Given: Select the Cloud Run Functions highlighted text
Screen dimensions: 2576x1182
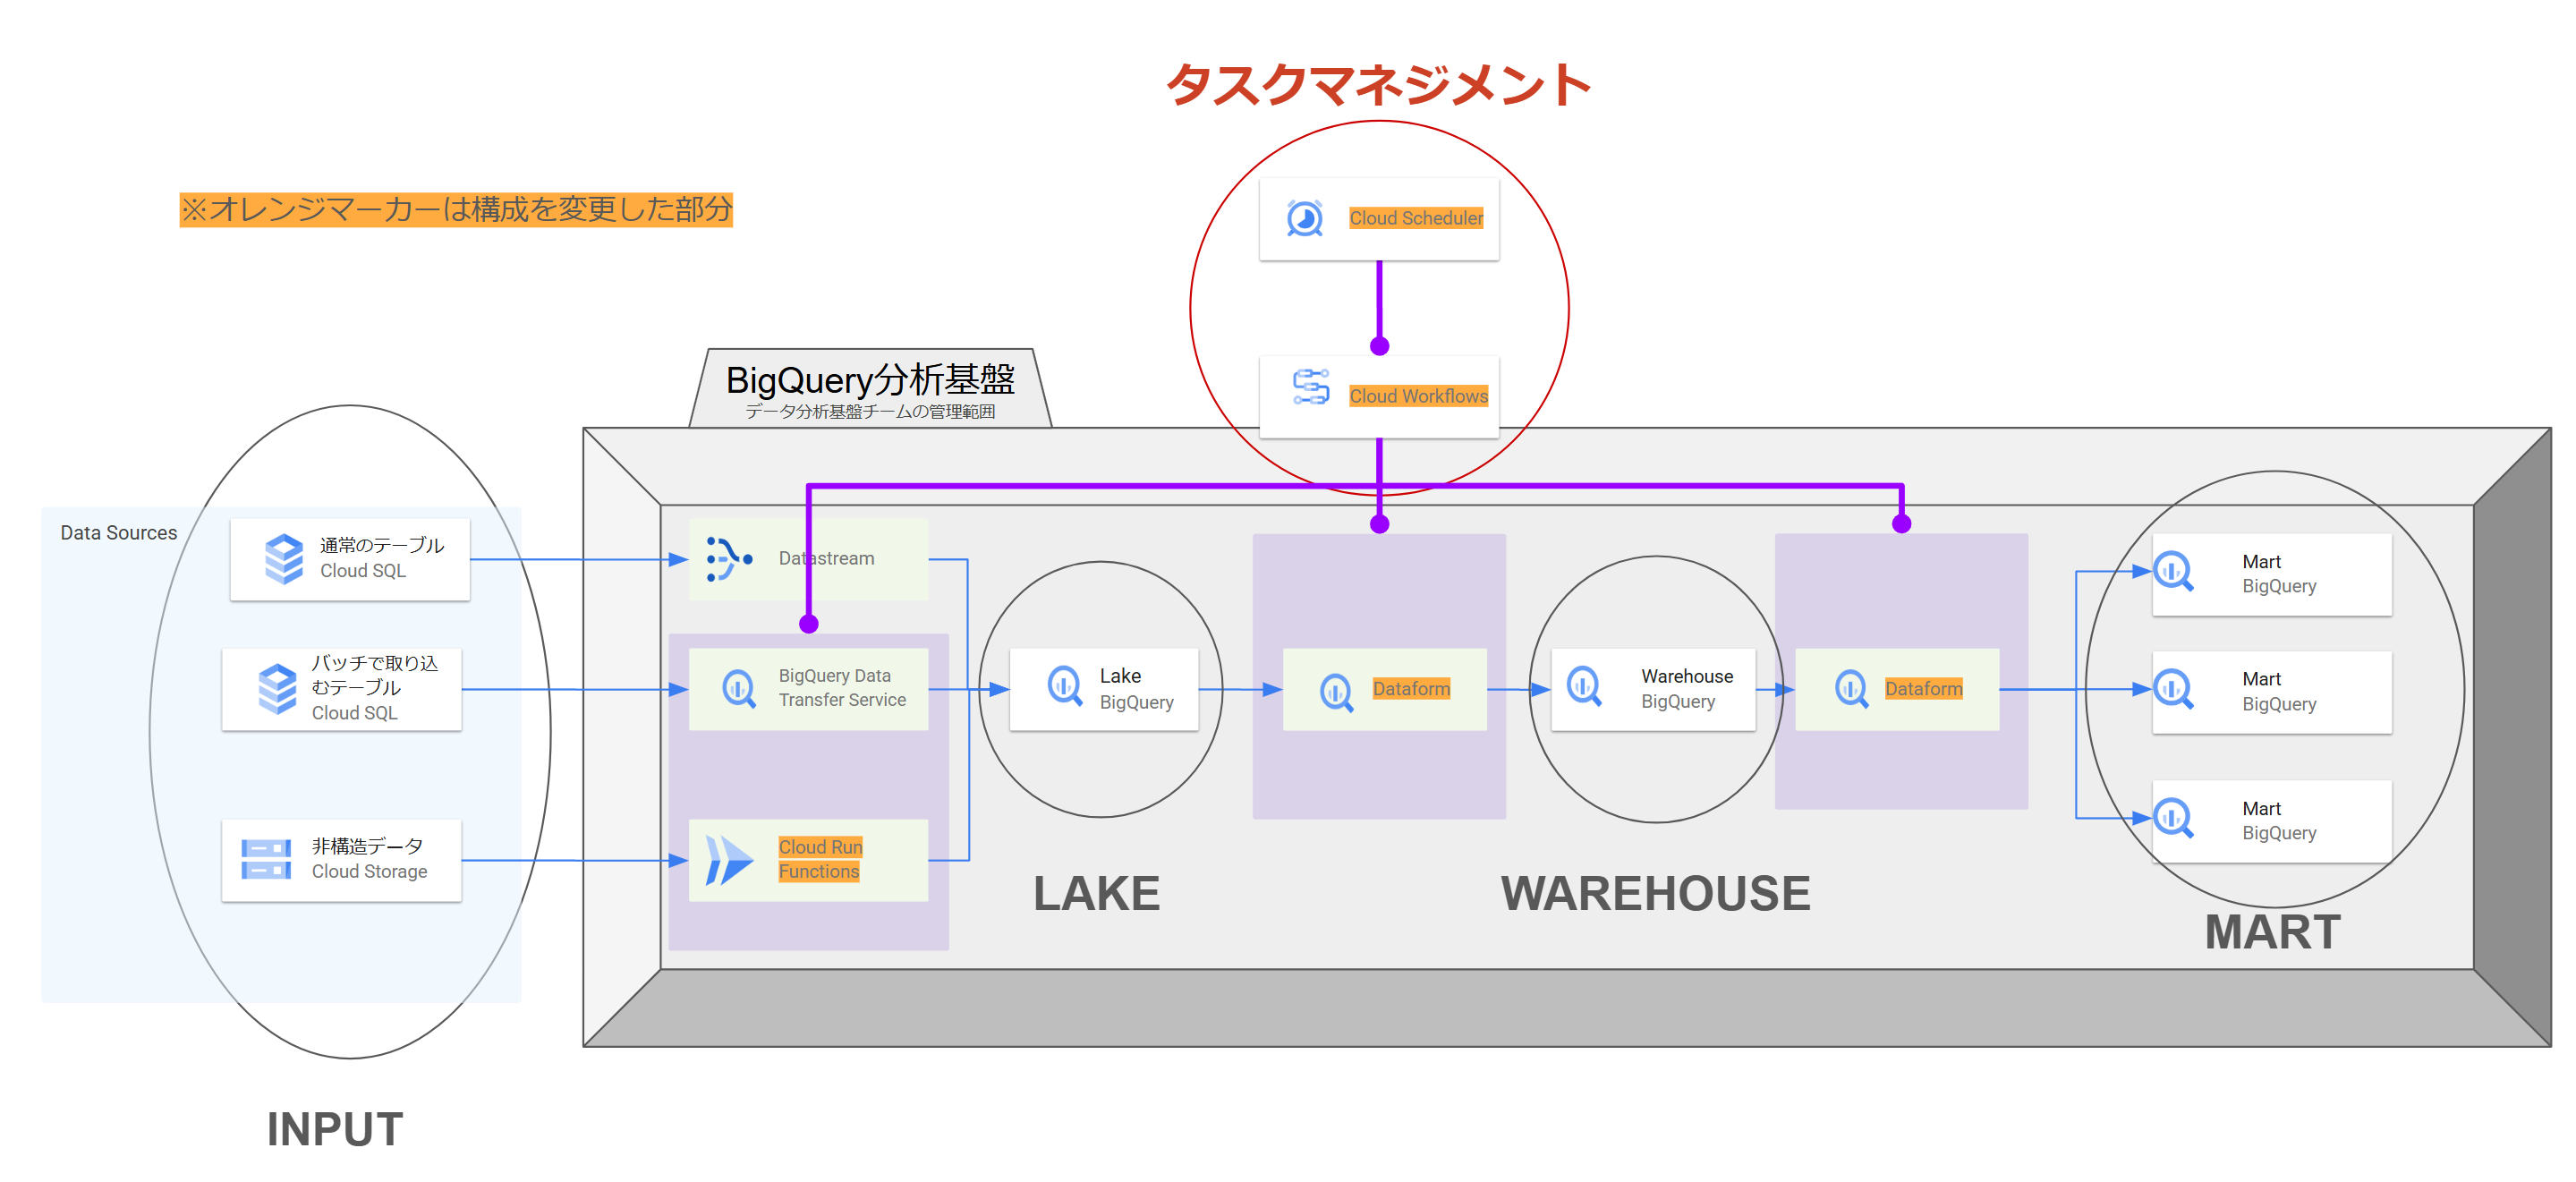Looking at the screenshot, I should (x=820, y=859).
